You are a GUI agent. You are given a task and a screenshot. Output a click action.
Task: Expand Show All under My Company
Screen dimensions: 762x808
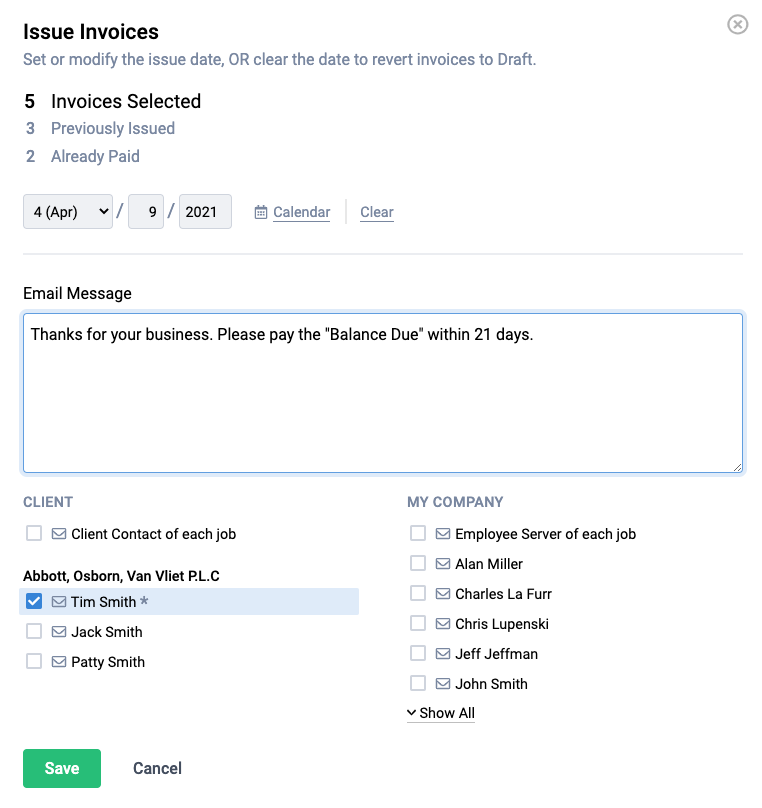tap(441, 712)
